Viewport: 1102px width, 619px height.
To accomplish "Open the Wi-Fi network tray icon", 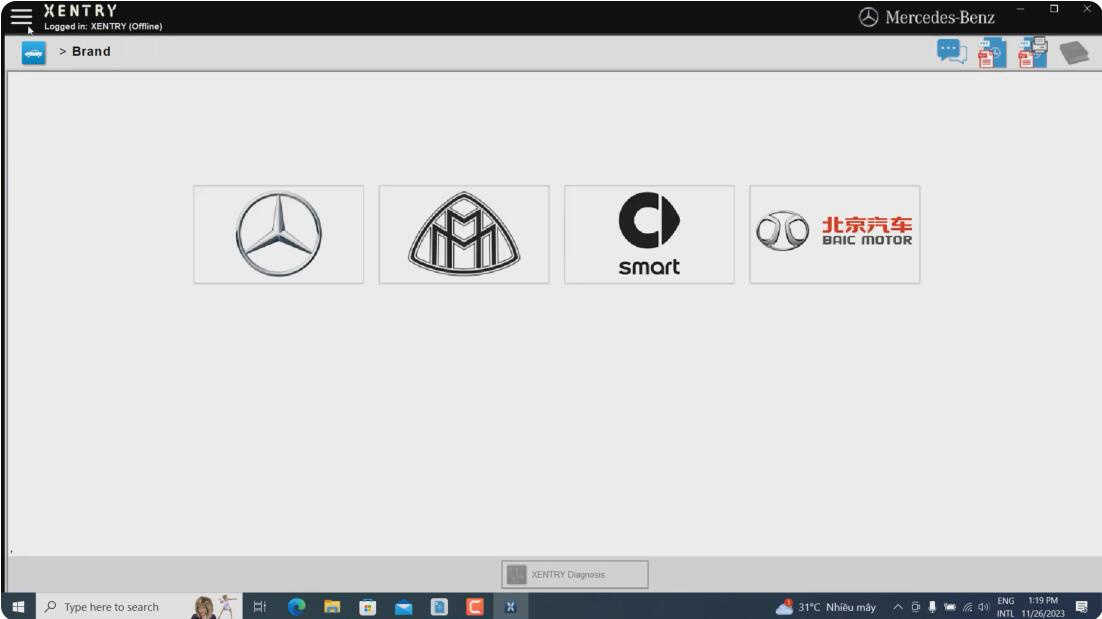I will [x=968, y=607].
